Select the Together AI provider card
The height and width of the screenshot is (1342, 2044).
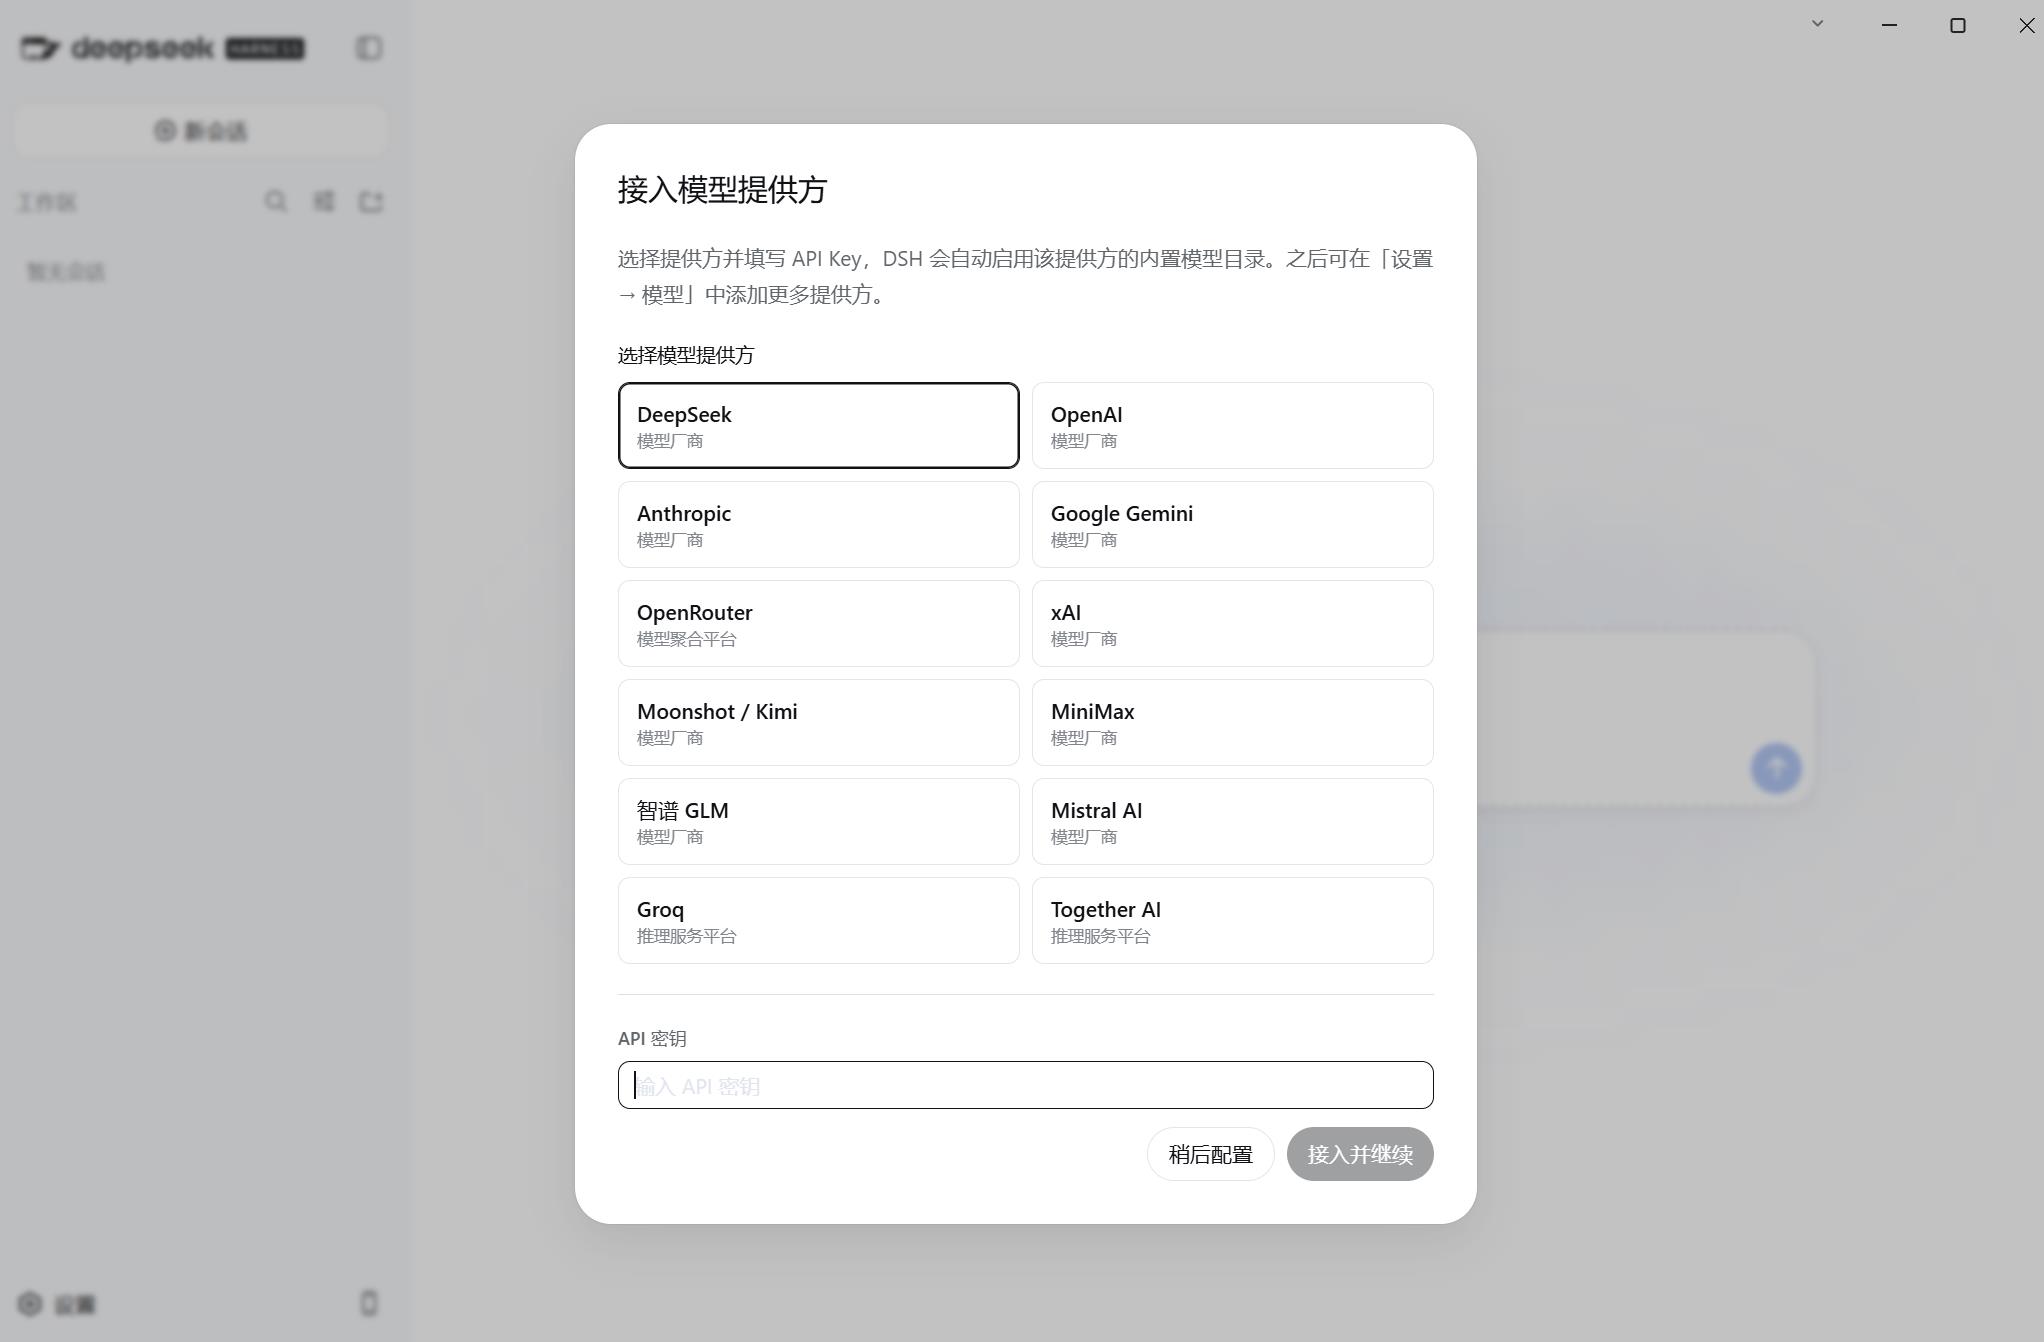[1232, 920]
